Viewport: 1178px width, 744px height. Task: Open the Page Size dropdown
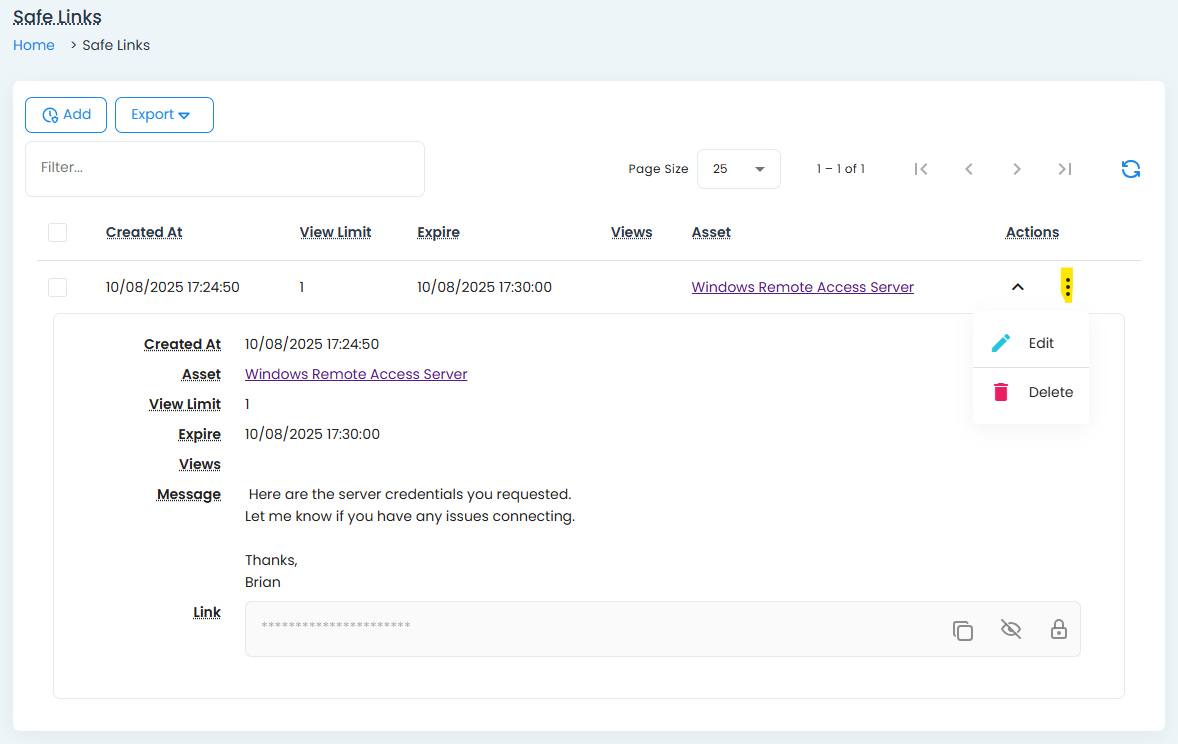tap(738, 169)
